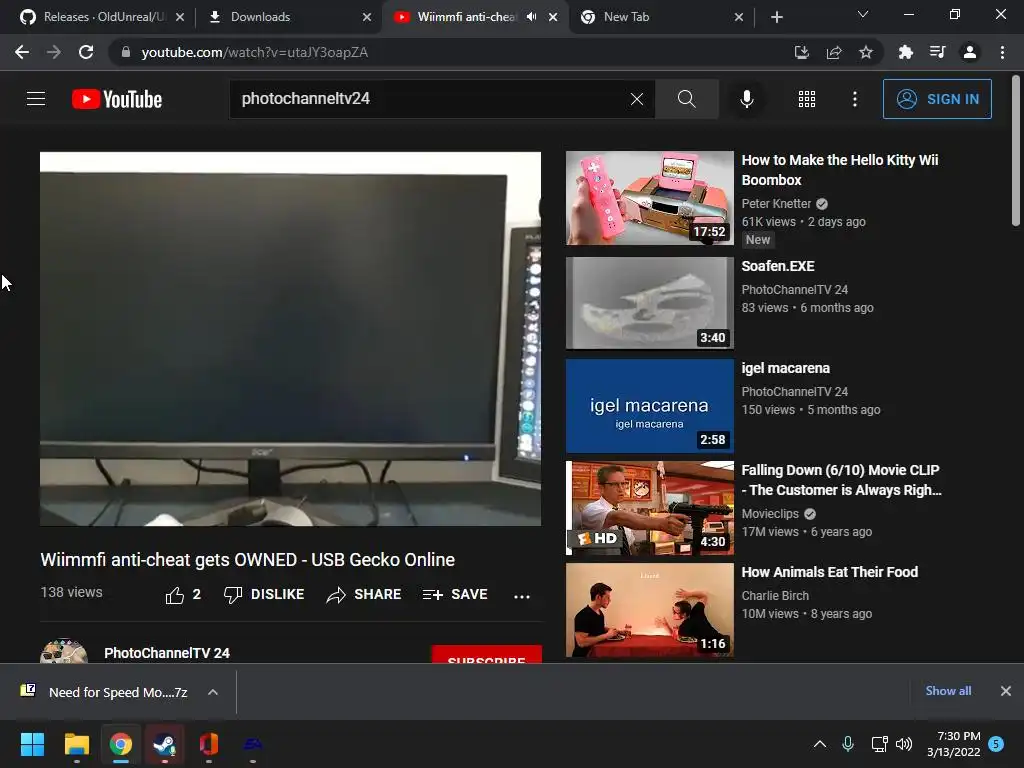Click the Movieclips channel name
Screen dimensions: 1024x768
tap(770, 514)
